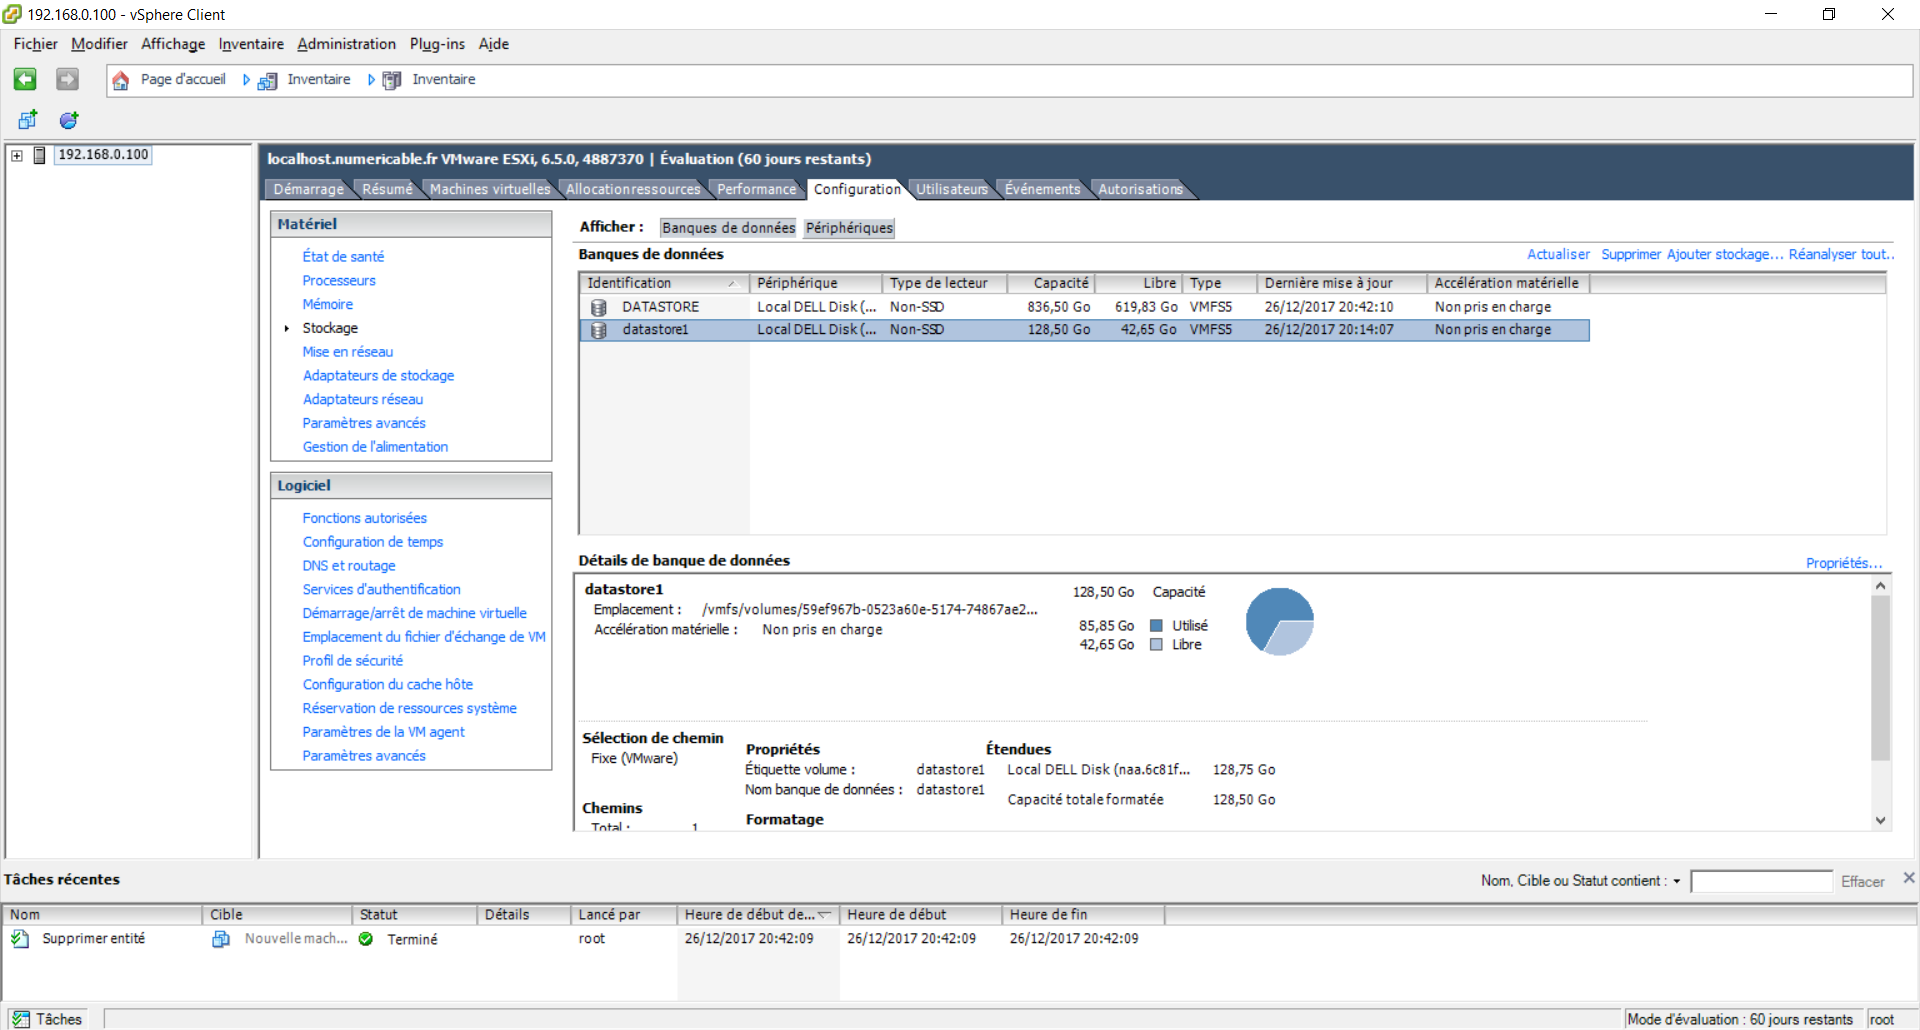
Task: Click the first Inventaire breadcrumb icon
Action: click(x=267, y=81)
